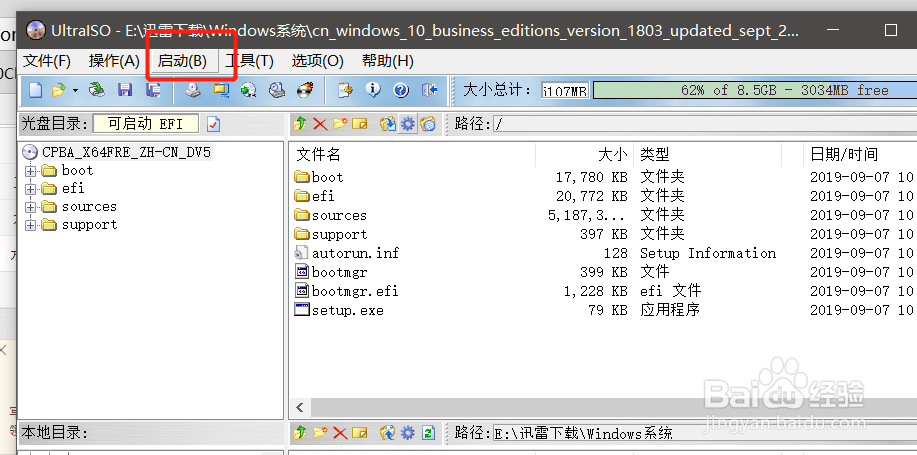Click the folder with globe icon in image pane
The height and width of the screenshot is (455, 917).
(428, 123)
